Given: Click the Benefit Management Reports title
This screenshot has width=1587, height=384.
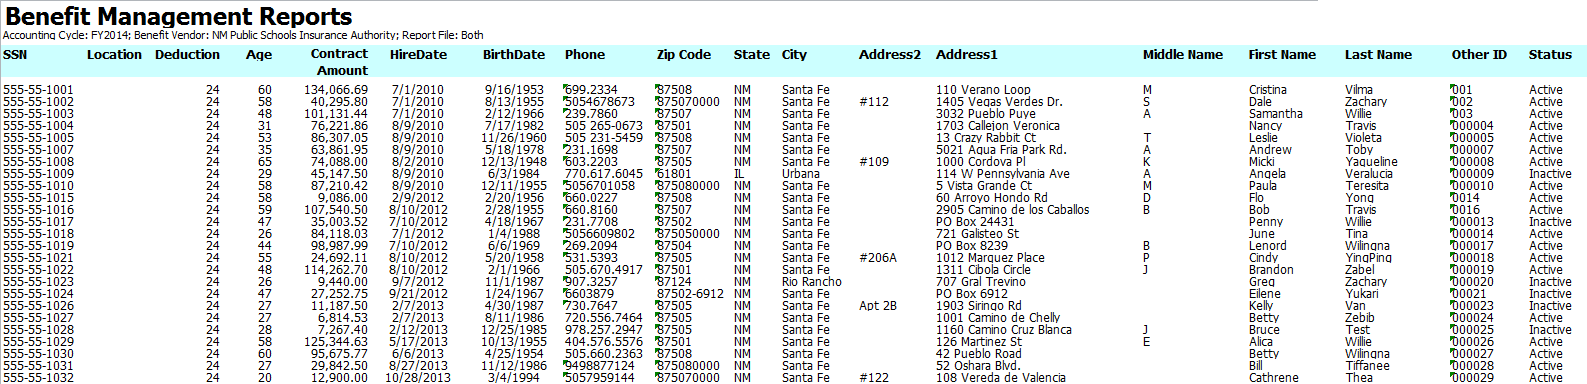Looking at the screenshot, I should tap(179, 16).
